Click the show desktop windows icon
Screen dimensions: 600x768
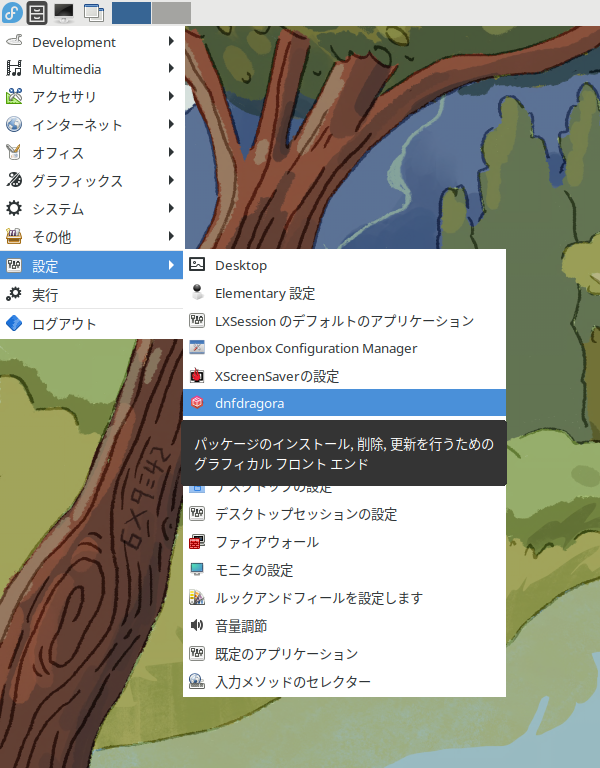(94, 12)
